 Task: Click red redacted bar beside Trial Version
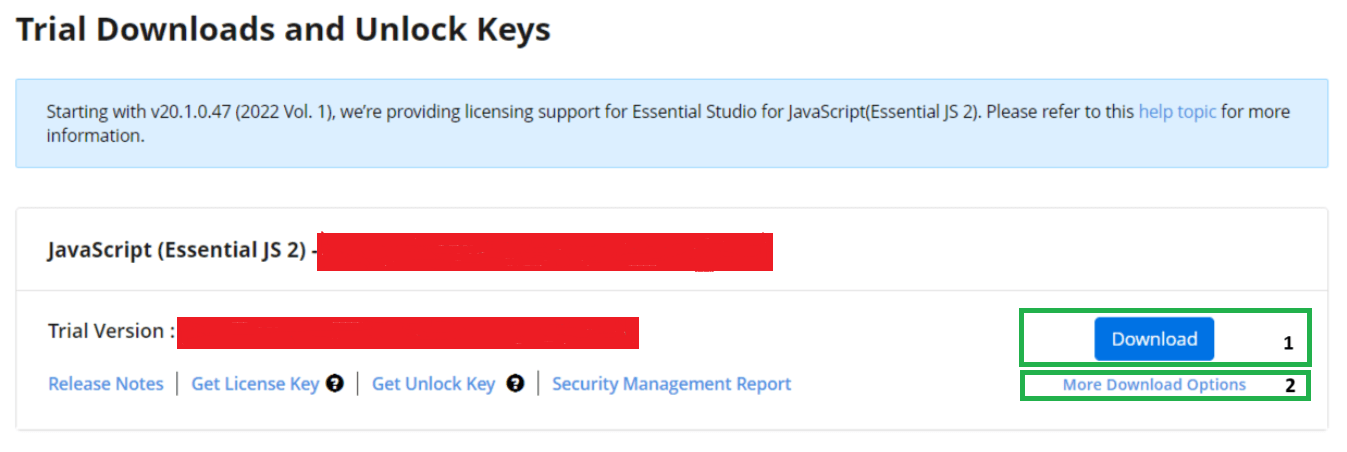pyautogui.click(x=408, y=333)
